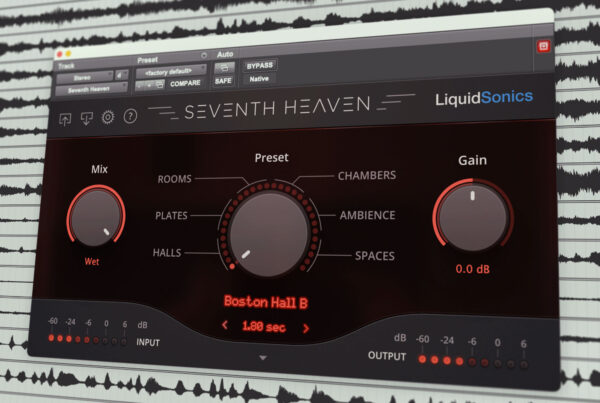600x403 pixels.
Task: Click the Seventh Heaven title logo
Action: pos(277,107)
